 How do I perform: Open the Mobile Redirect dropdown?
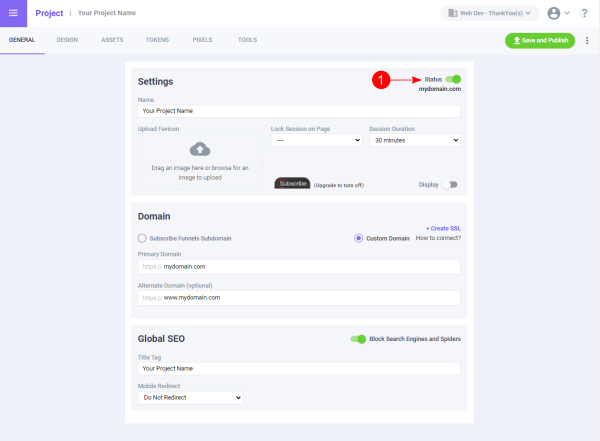coord(190,397)
